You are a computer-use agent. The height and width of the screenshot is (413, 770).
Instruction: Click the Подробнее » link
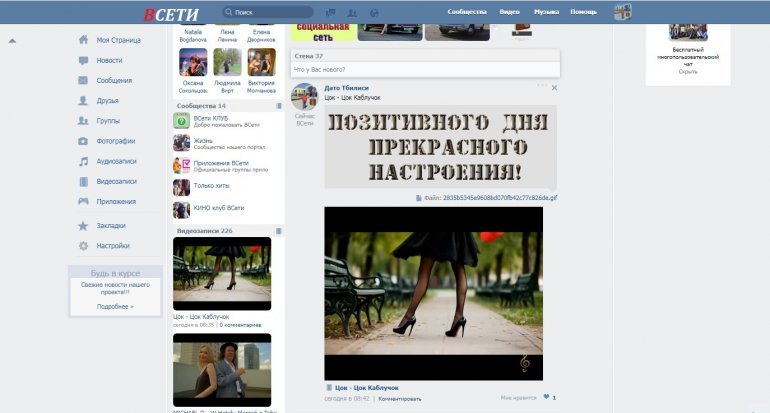(x=114, y=306)
